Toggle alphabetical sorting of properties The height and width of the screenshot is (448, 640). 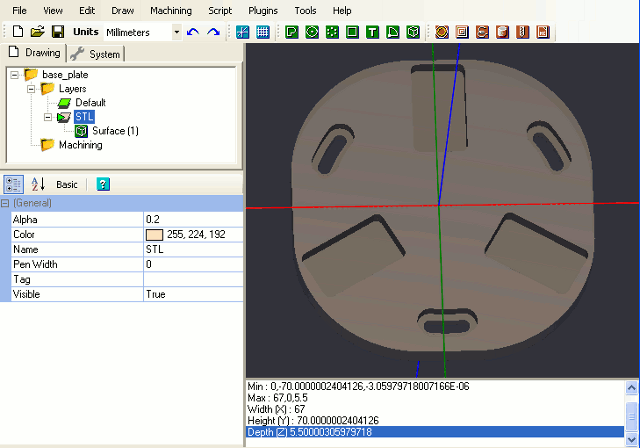click(38, 184)
